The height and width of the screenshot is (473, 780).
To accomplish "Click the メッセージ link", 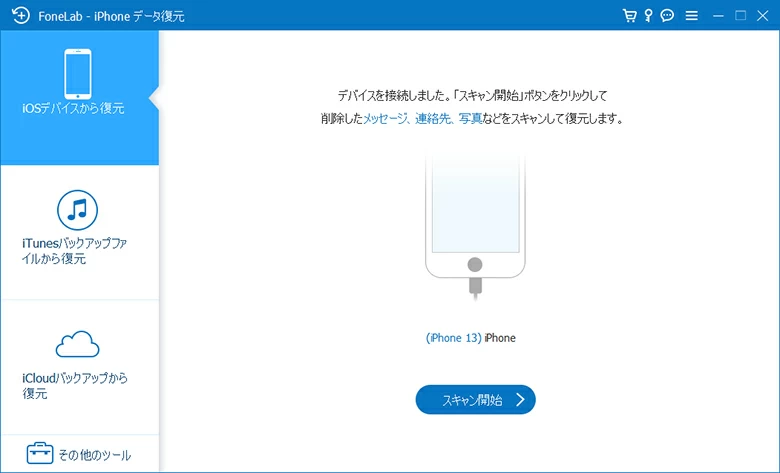I will tap(386, 119).
